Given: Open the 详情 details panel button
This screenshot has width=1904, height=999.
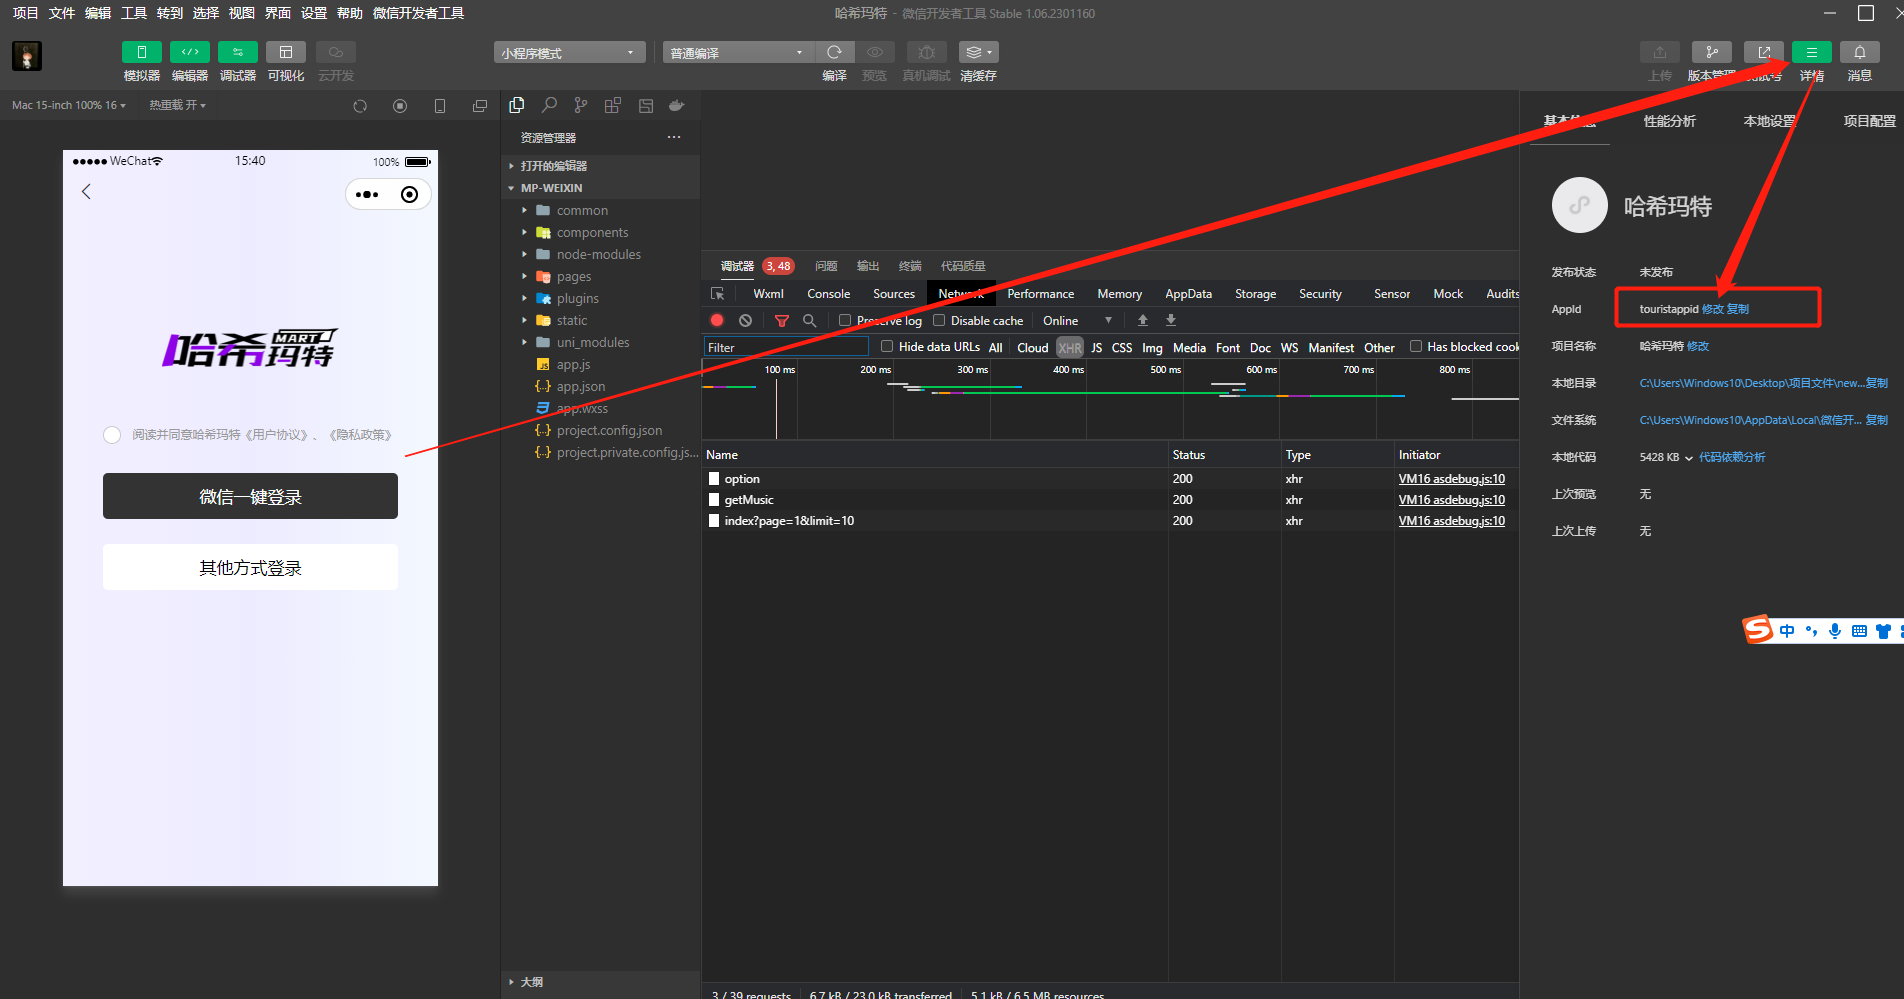Looking at the screenshot, I should [x=1812, y=52].
